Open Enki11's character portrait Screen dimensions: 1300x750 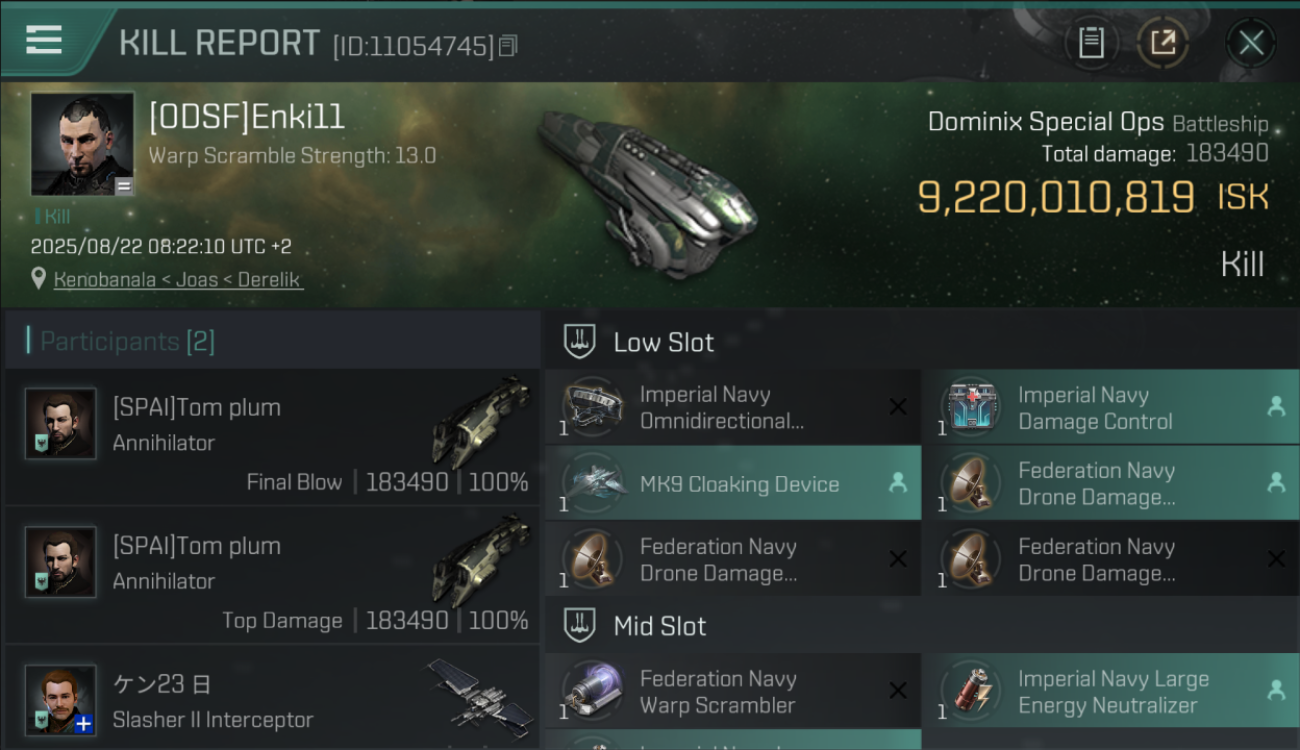point(82,144)
